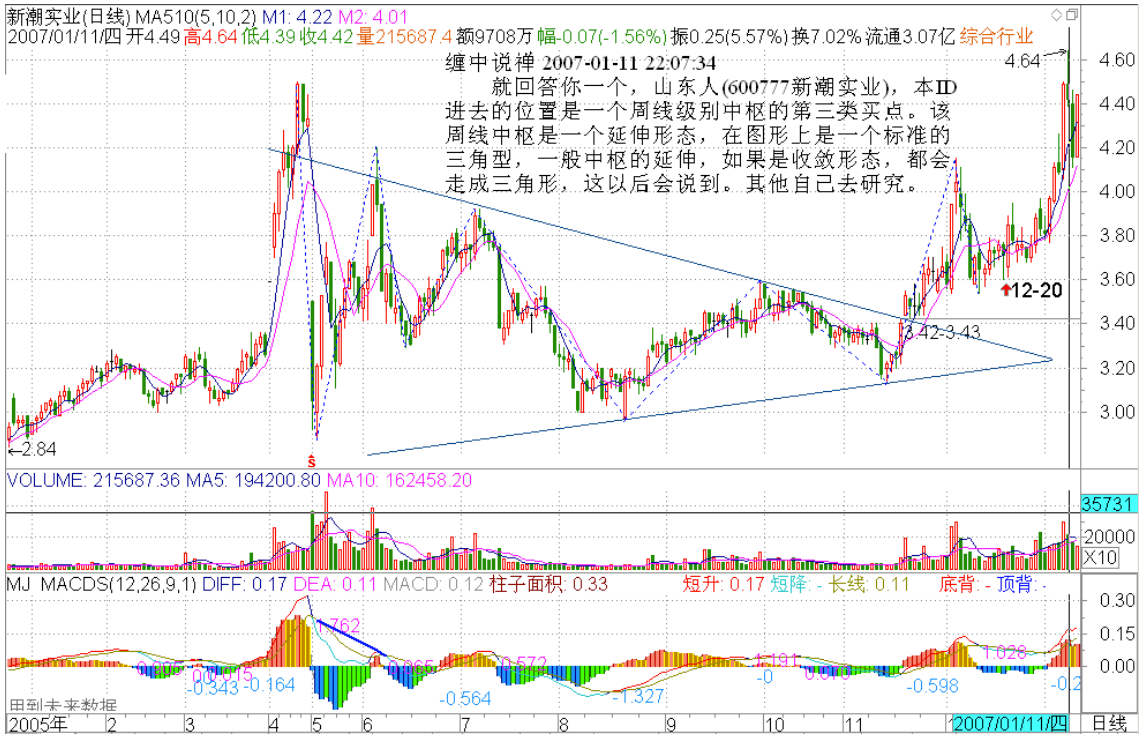Click the cyan 2007/01/11/四 date marker on time axis
The image size is (1145, 741).
click(1011, 723)
